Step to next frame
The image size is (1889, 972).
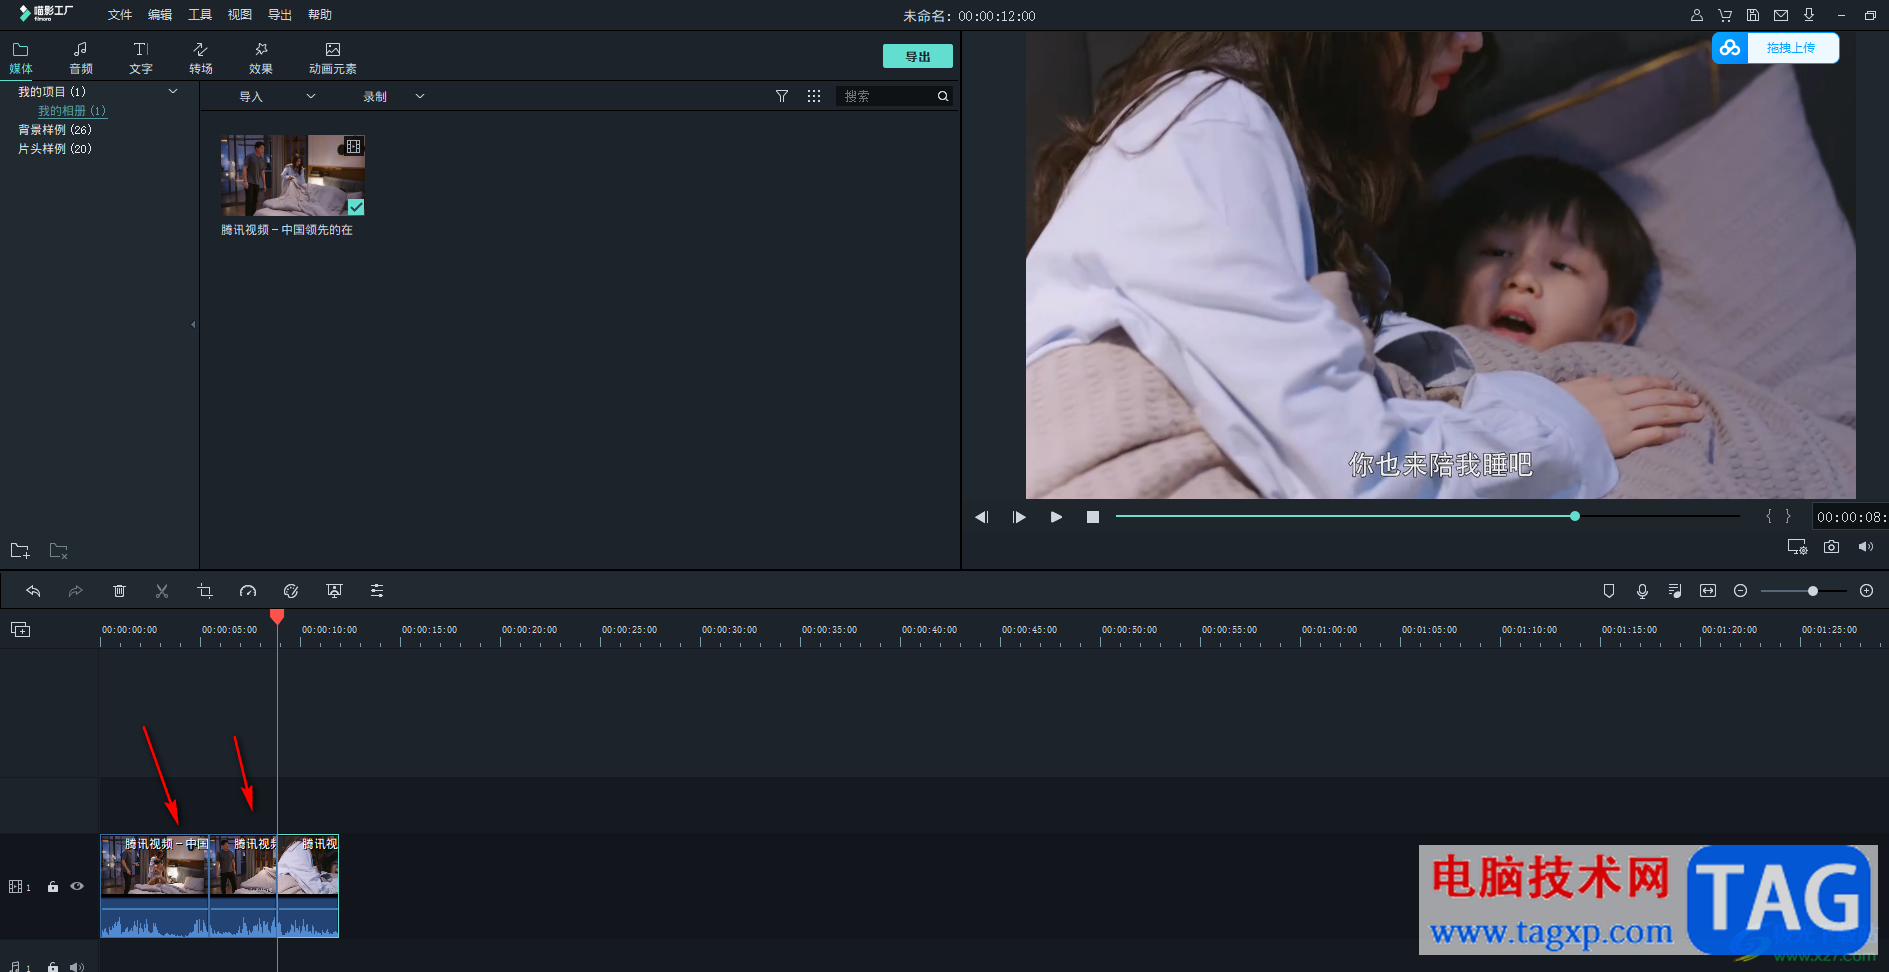click(1019, 517)
